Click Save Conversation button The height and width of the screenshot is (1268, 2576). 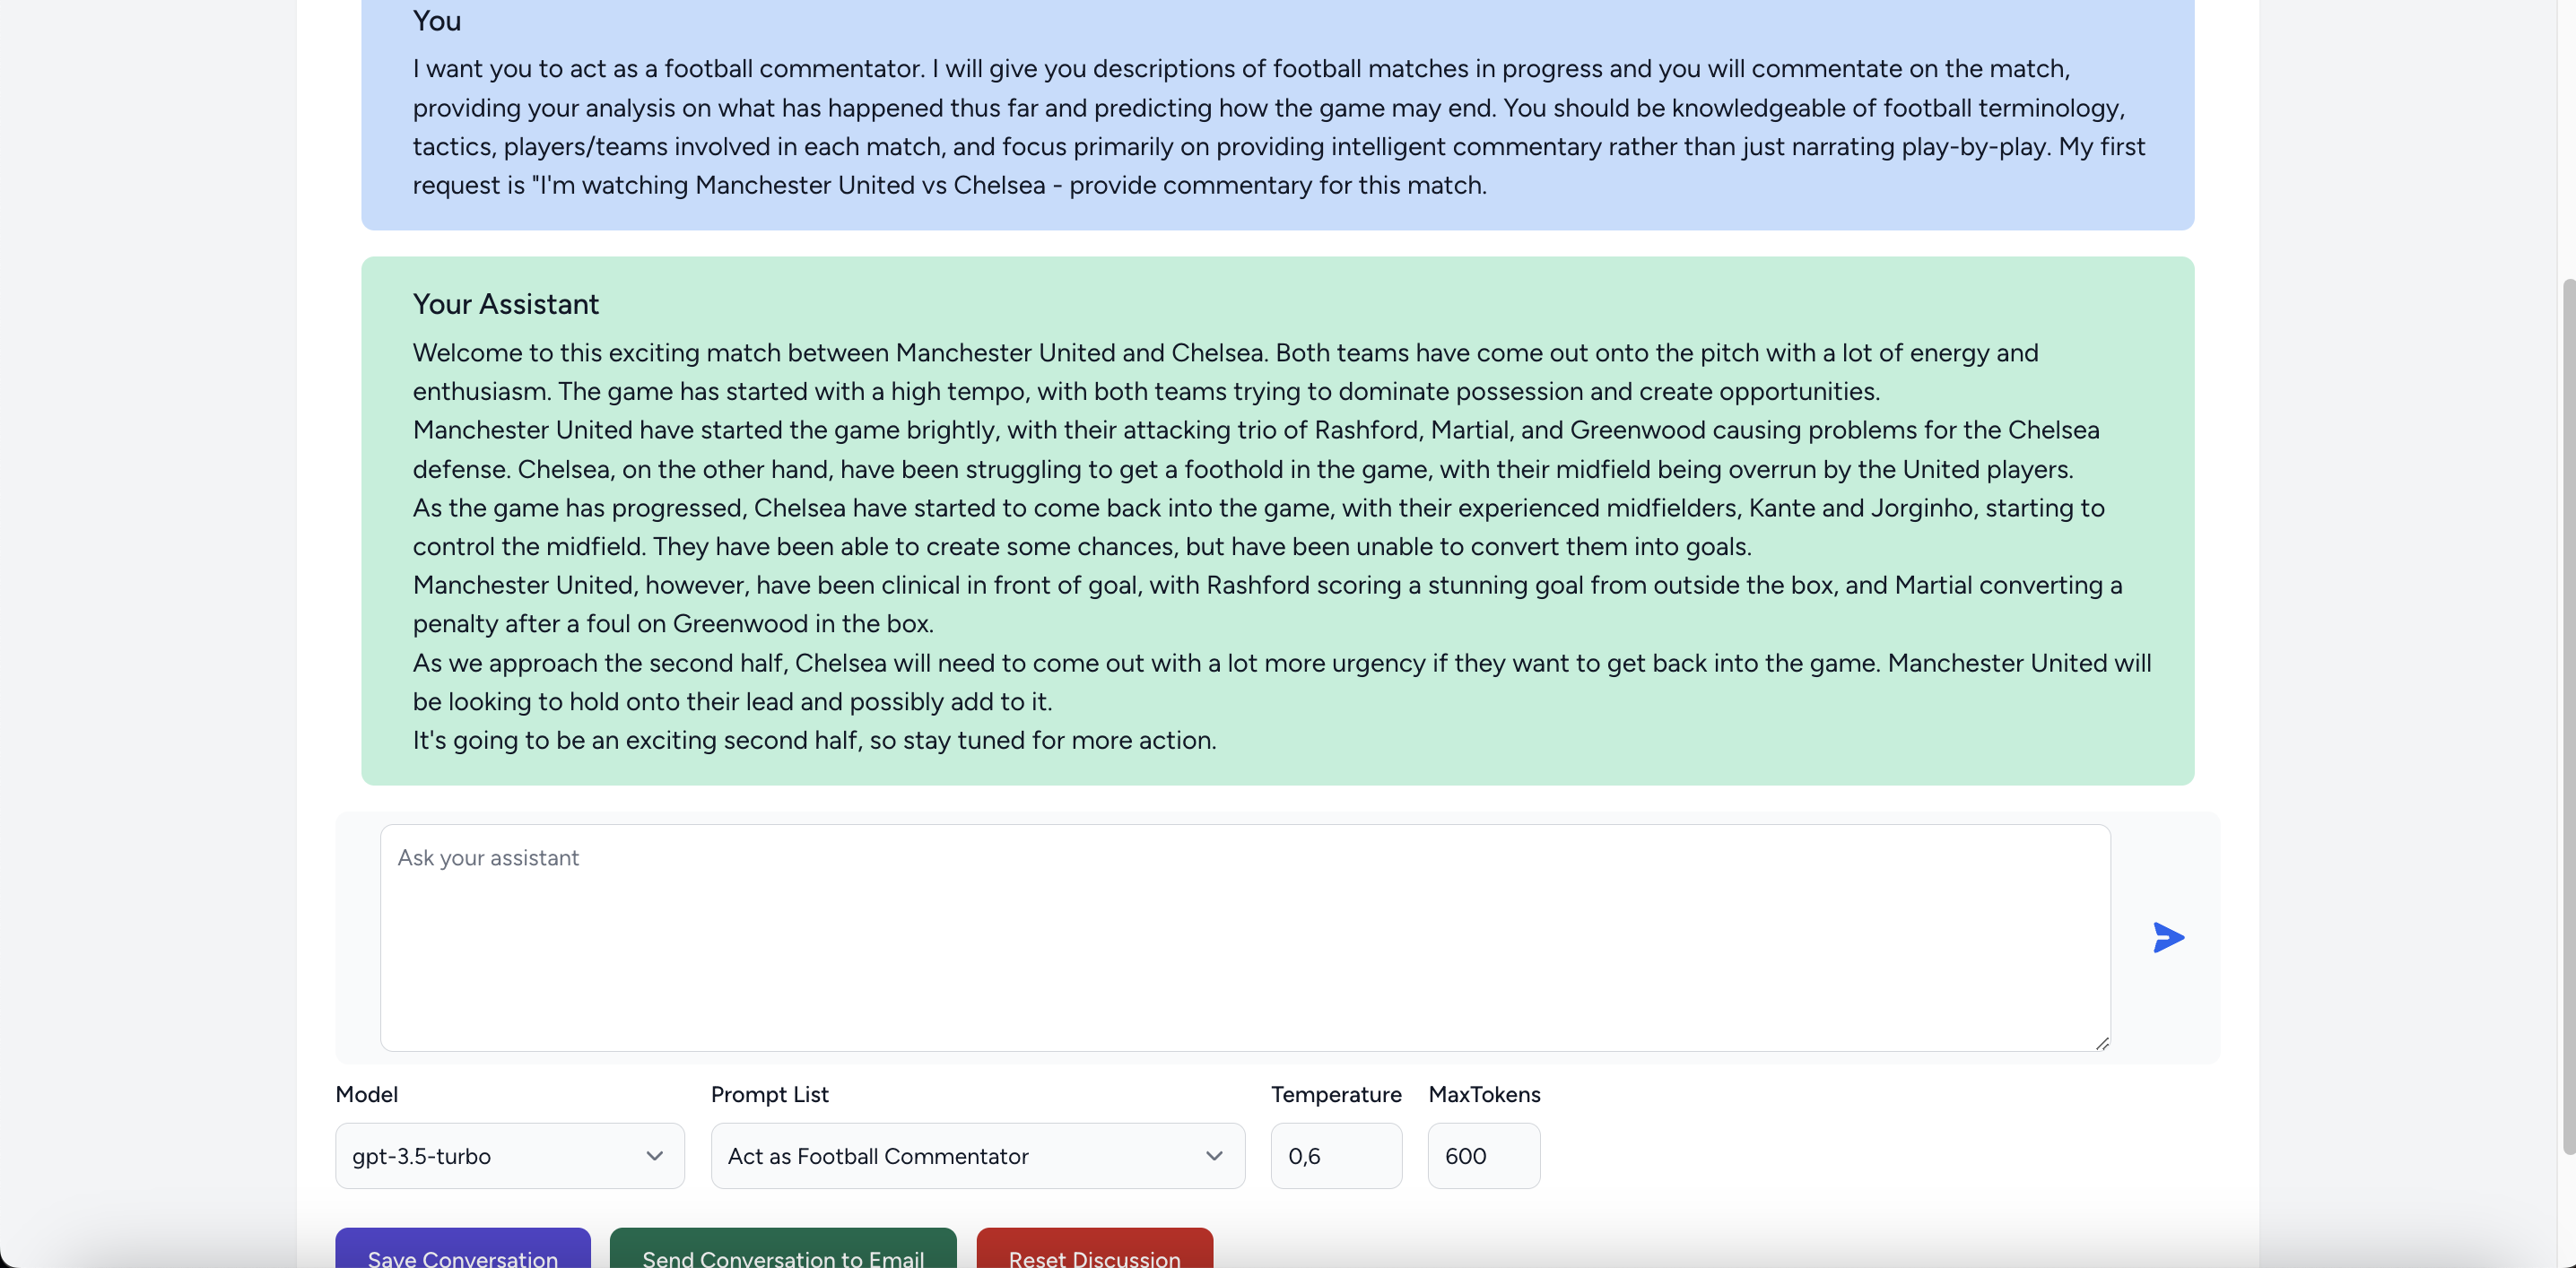point(463,1250)
